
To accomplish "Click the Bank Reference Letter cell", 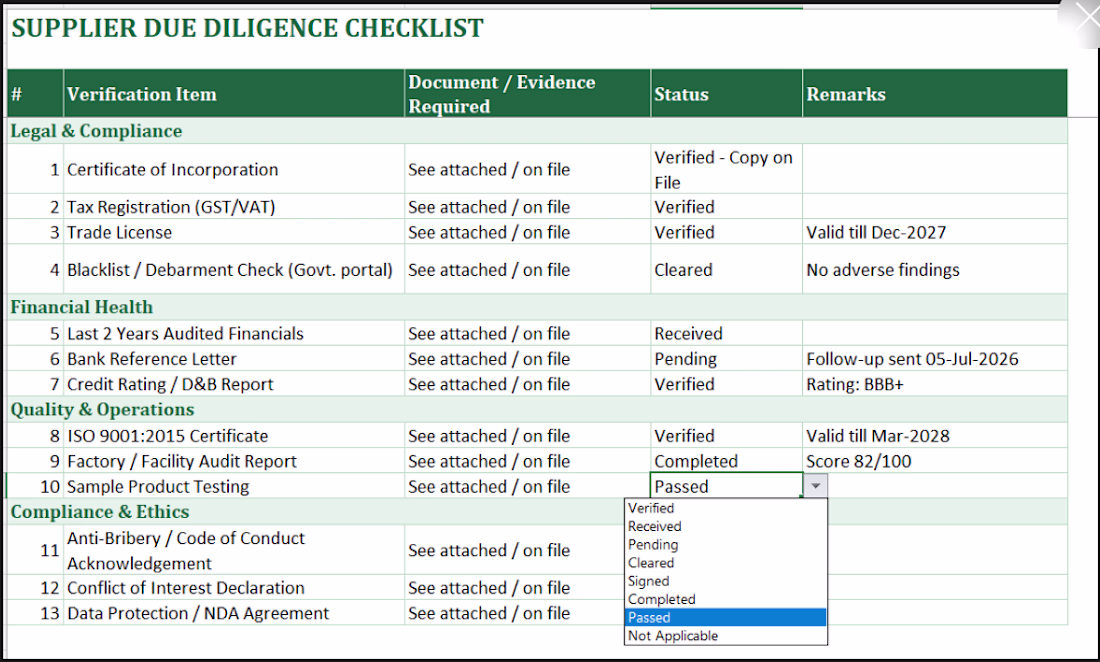I will 234,358.
